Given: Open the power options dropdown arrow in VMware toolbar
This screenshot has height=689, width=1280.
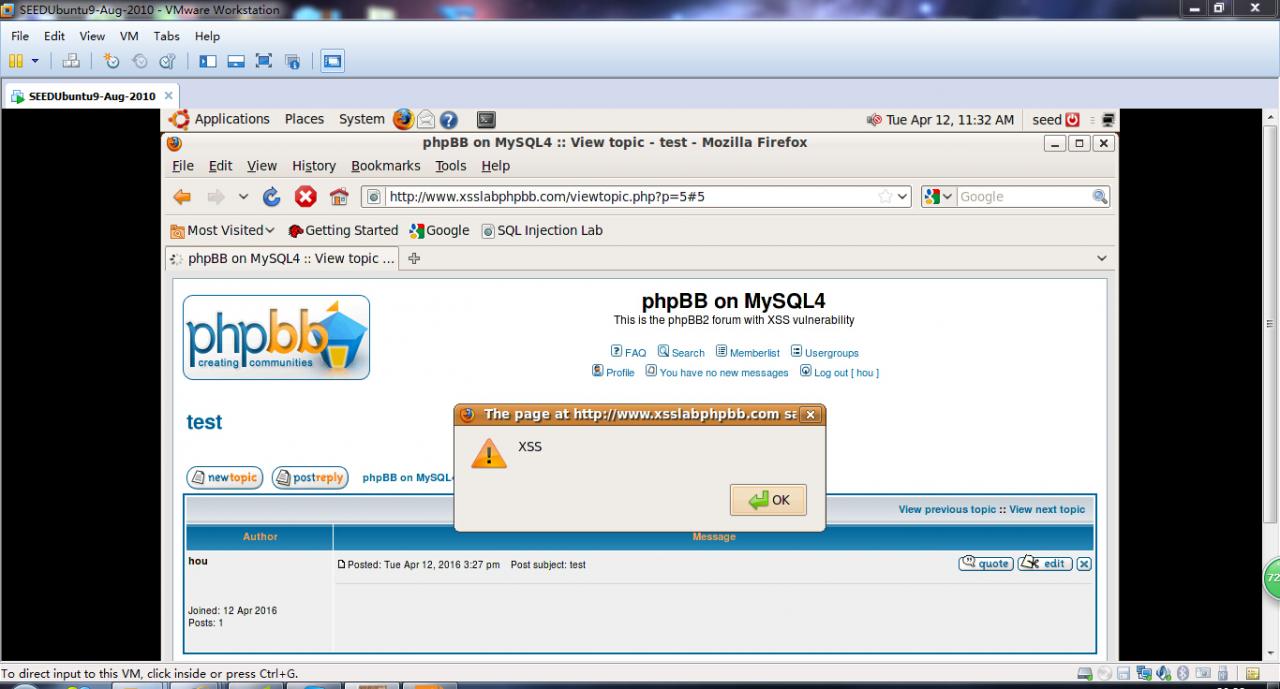Looking at the screenshot, I should click(35, 61).
